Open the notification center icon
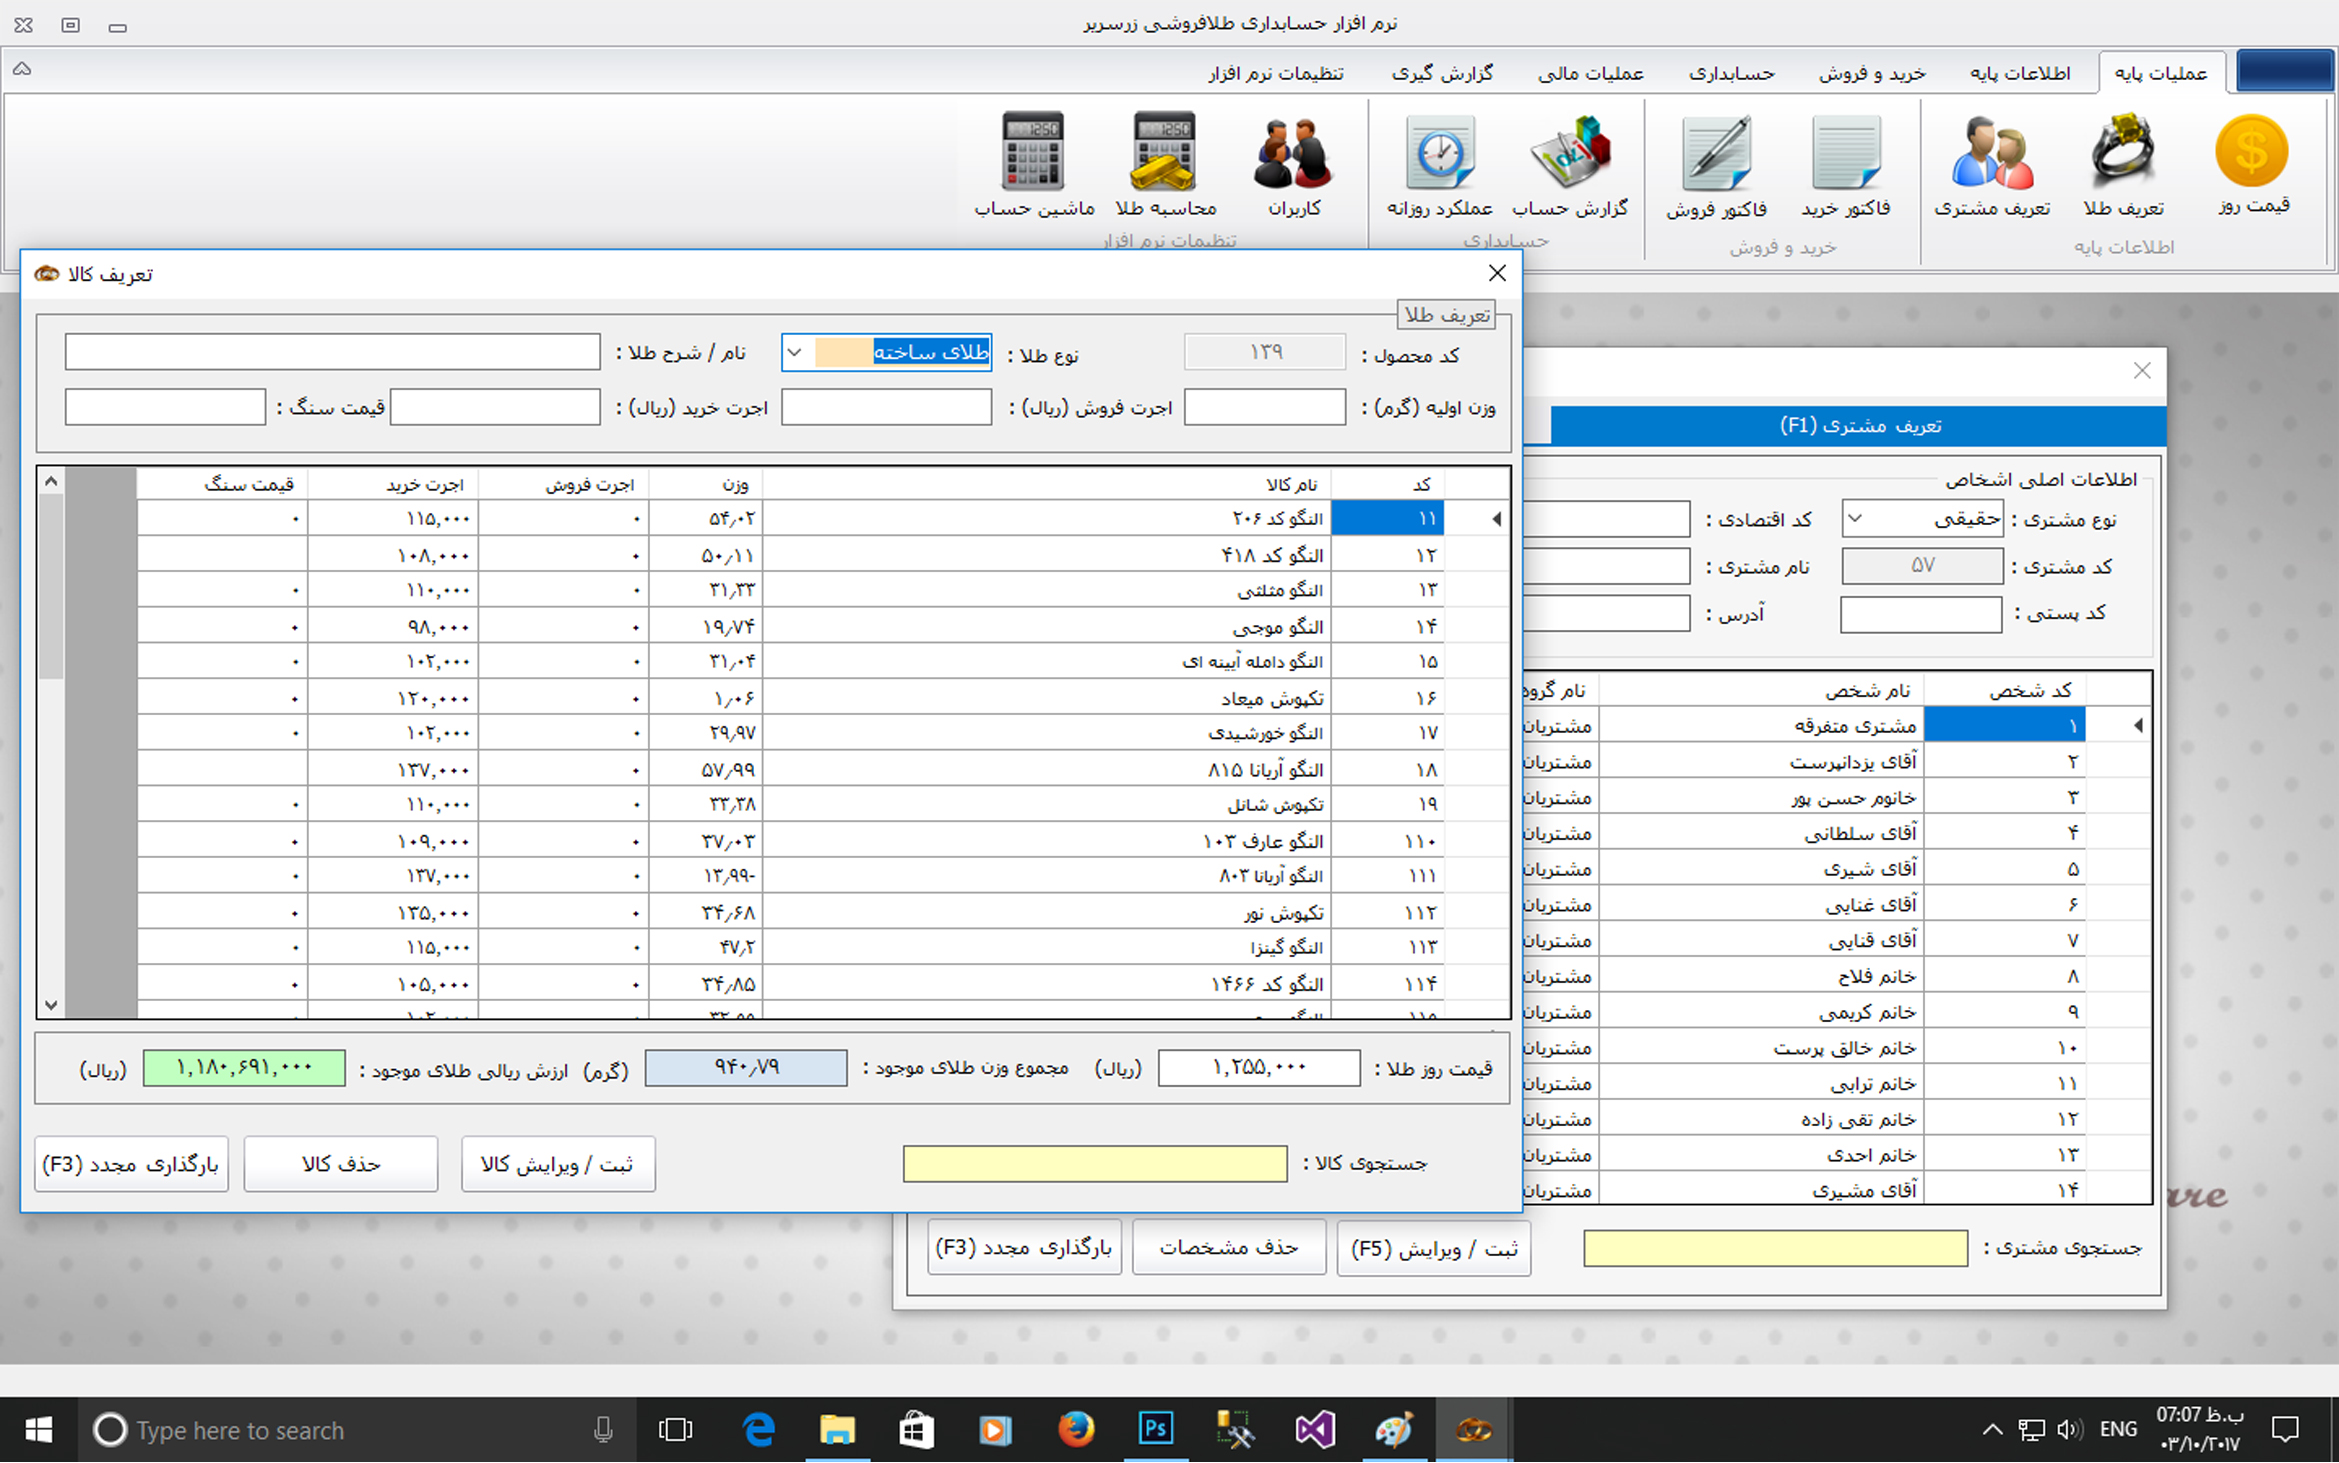Viewport: 2339px width, 1463px height. tap(2284, 1430)
